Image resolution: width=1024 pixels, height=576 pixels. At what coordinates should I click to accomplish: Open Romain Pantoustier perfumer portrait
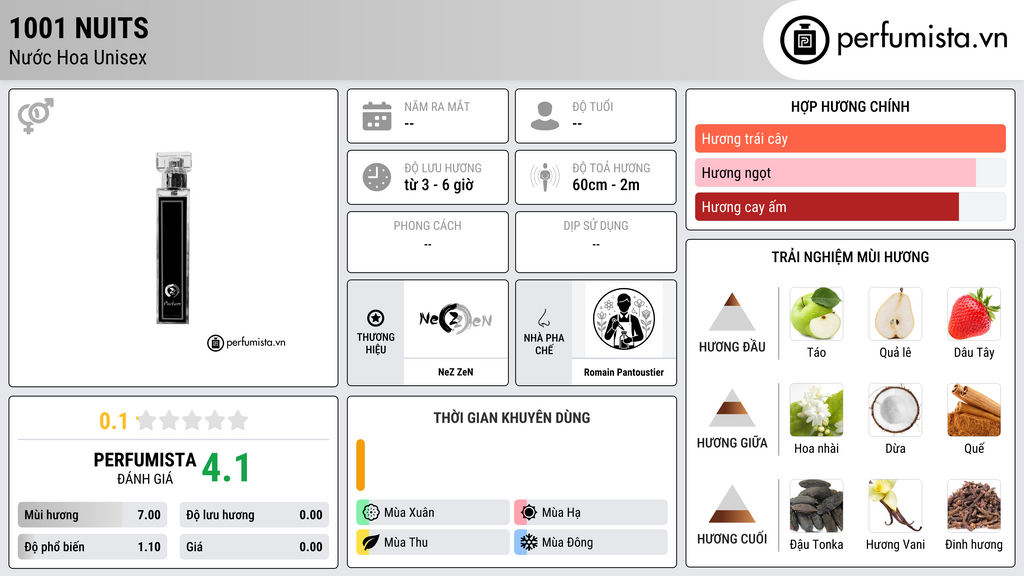tap(624, 319)
